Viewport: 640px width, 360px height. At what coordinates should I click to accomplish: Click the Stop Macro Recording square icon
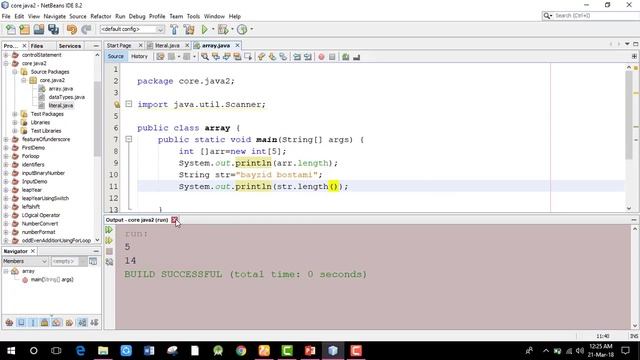pos(332,57)
